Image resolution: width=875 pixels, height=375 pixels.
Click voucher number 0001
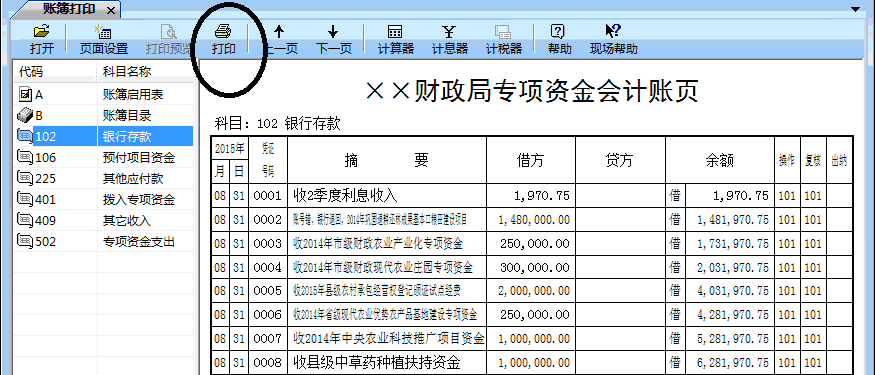pos(268,196)
